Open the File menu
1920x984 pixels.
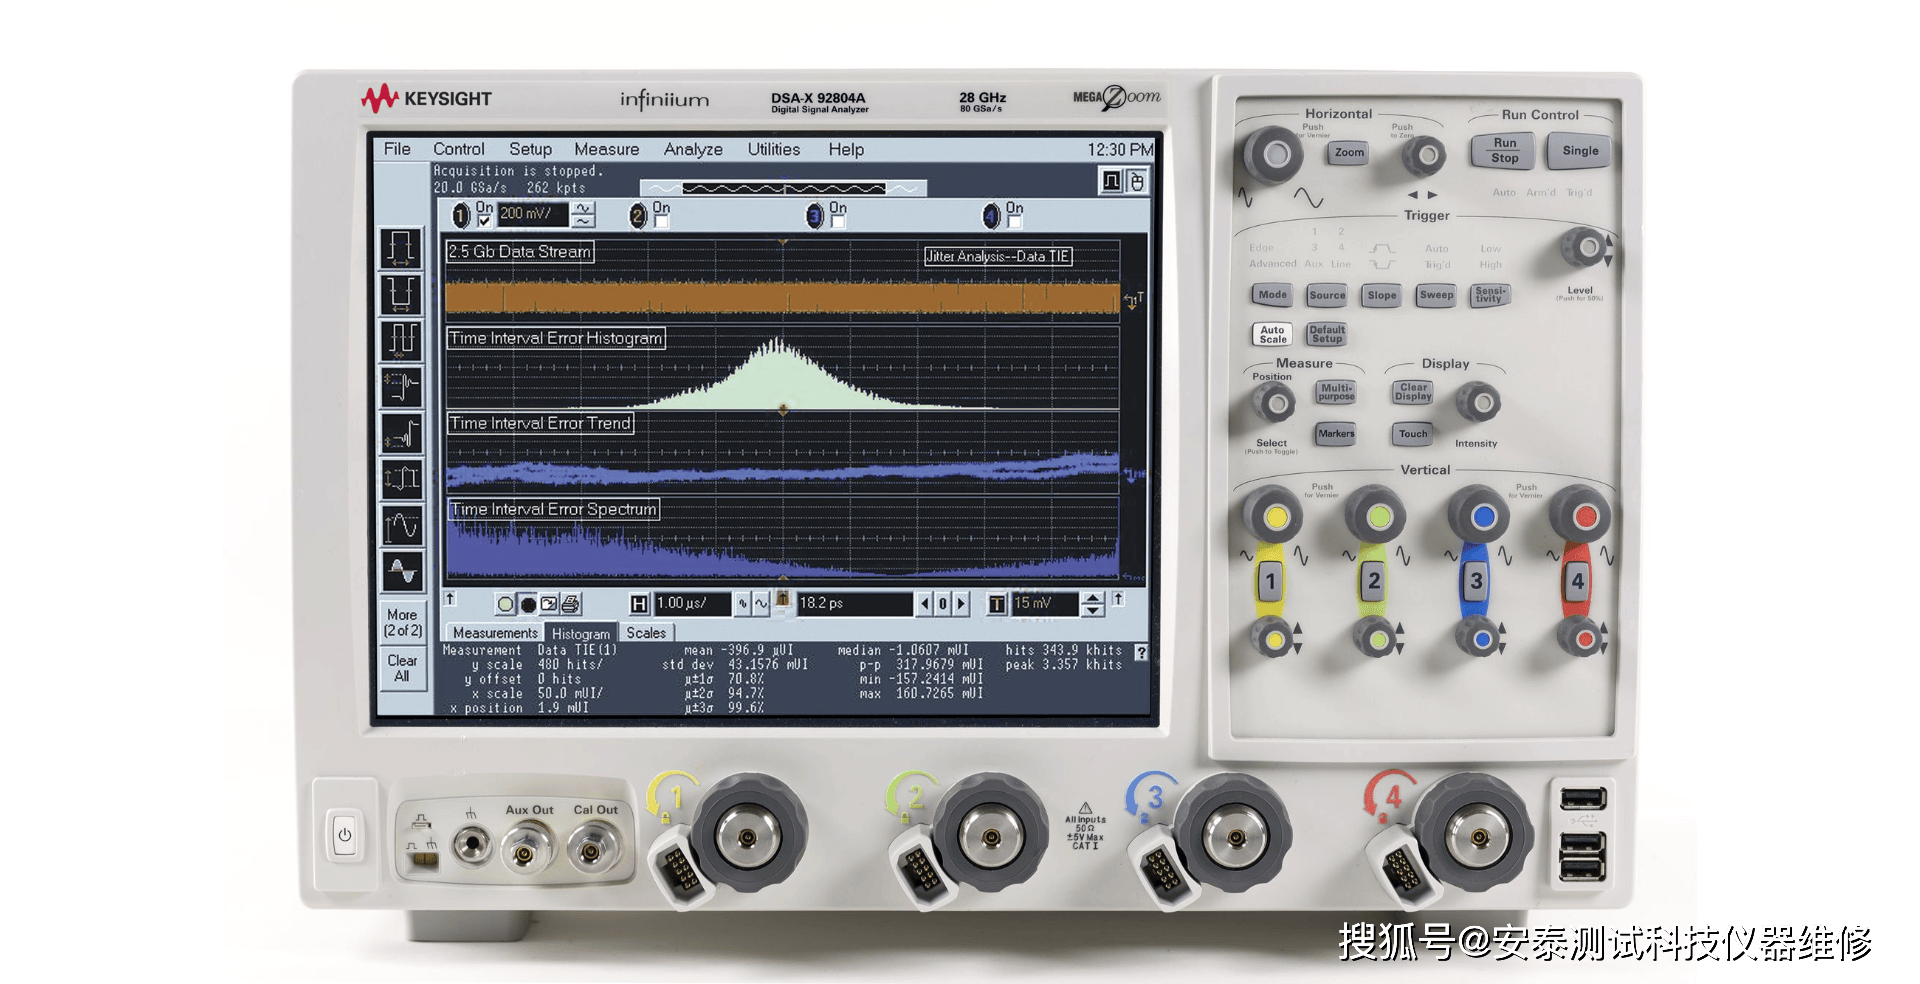[397, 149]
